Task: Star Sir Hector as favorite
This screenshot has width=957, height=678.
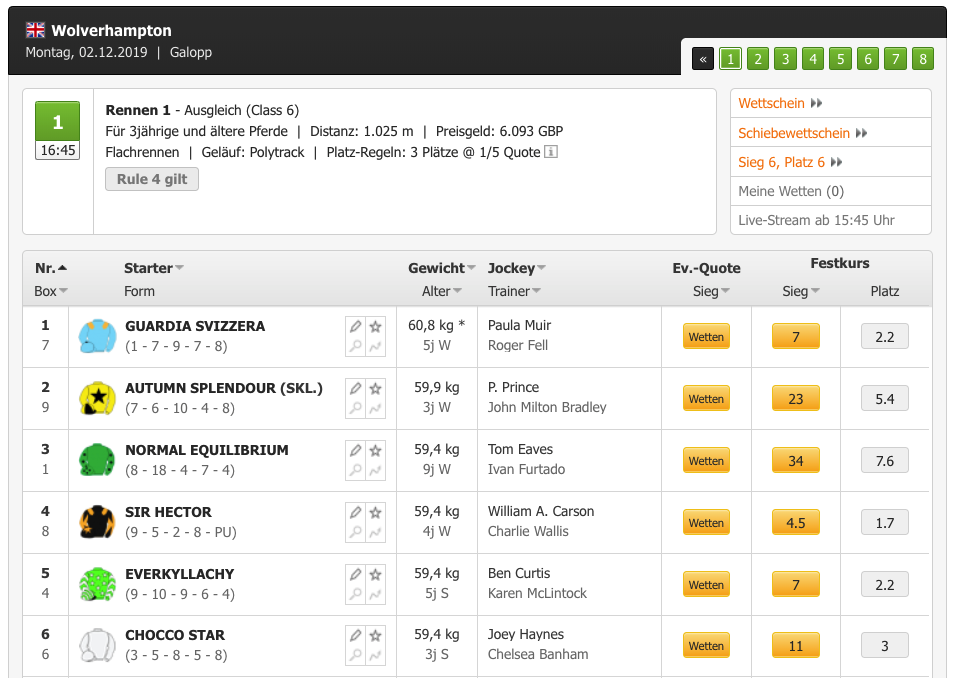Action: click(x=375, y=513)
